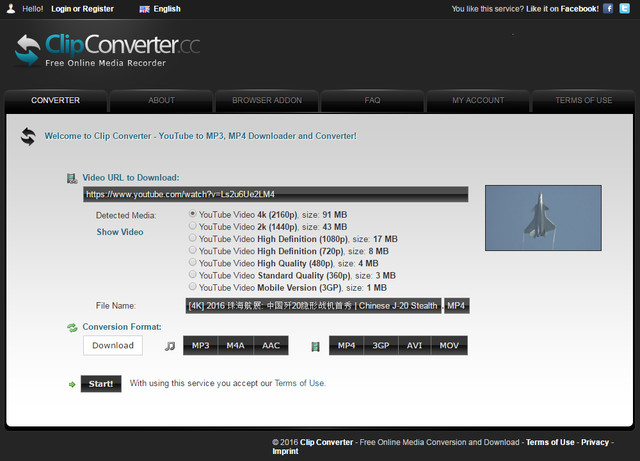Select High Definition (1080p) option
Viewport: 640px width, 461px height.
(x=192, y=238)
